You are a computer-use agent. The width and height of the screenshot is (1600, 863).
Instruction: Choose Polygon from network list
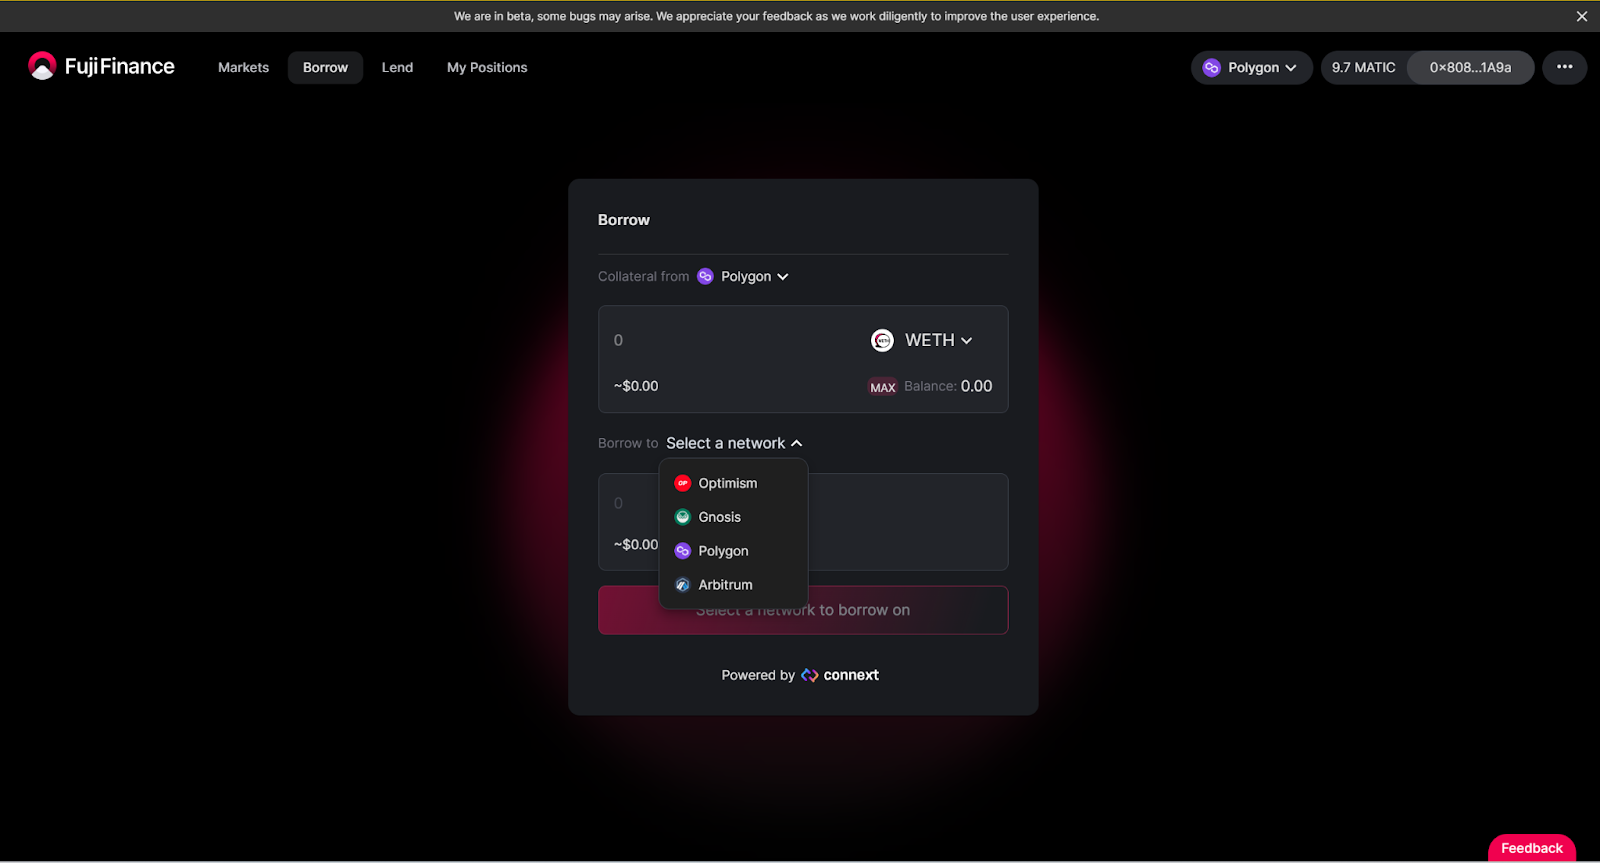point(733,551)
